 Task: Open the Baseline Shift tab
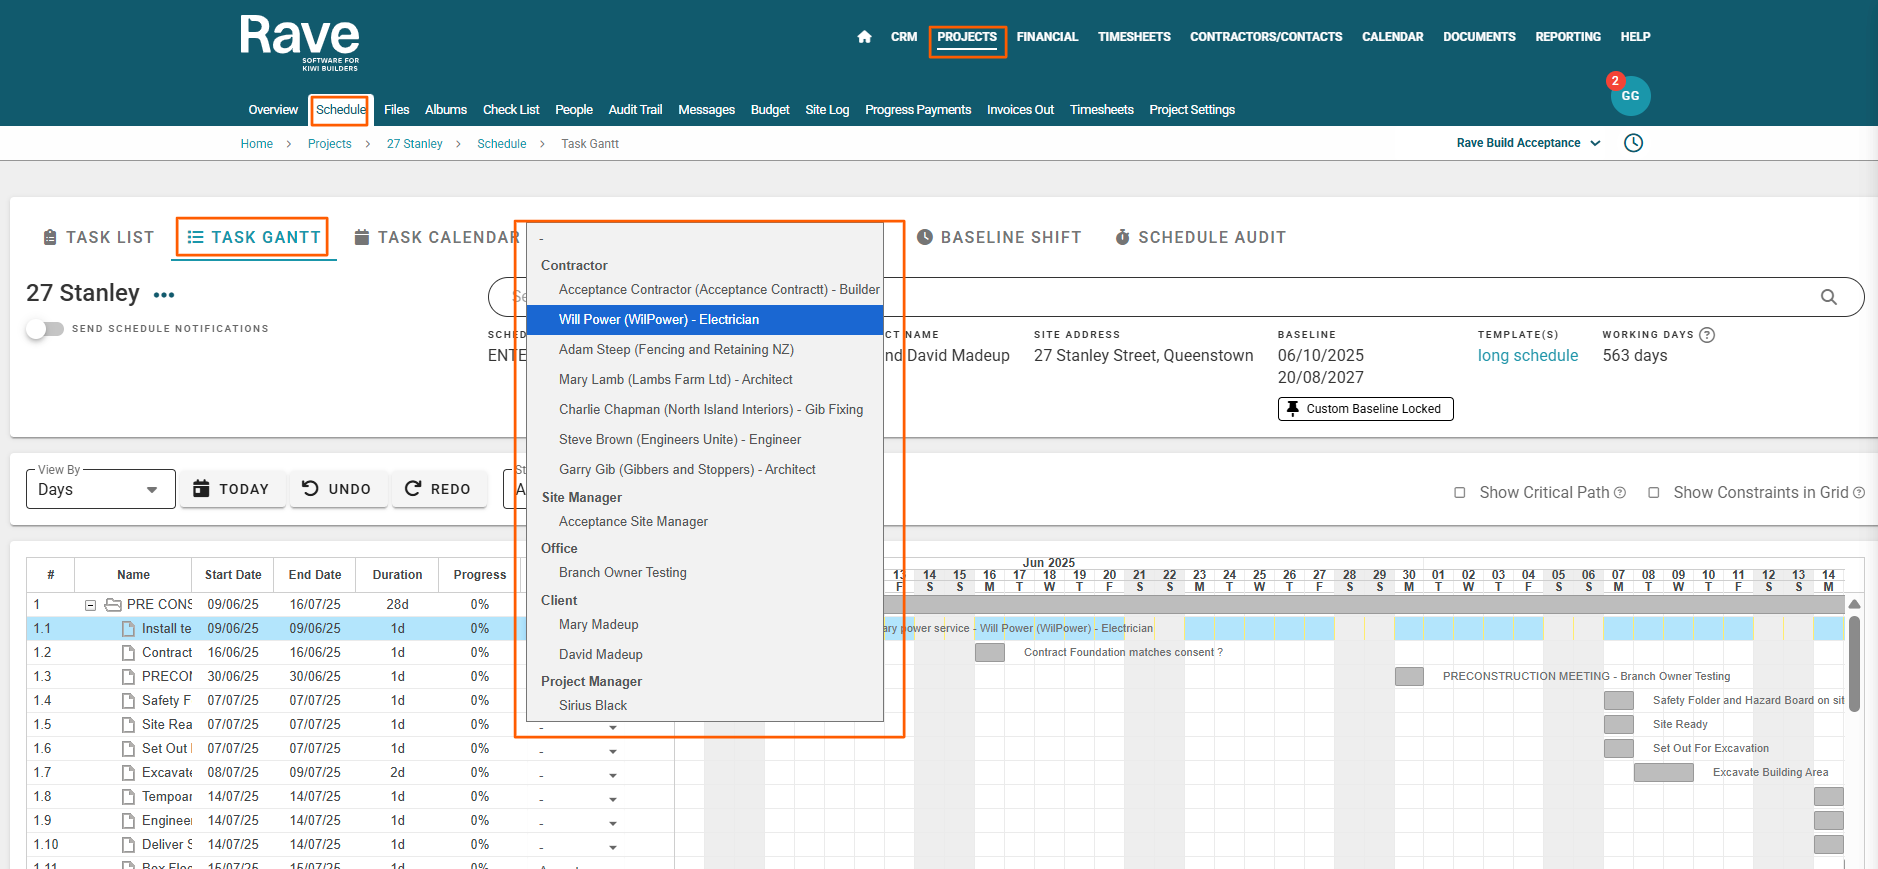coord(999,237)
